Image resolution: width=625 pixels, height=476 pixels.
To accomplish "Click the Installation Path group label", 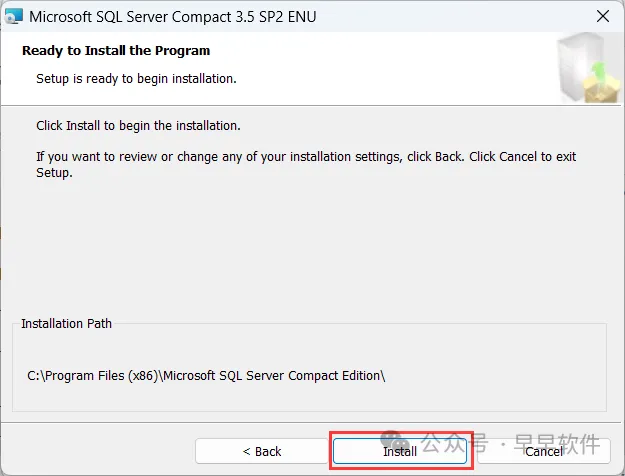I will (x=66, y=323).
